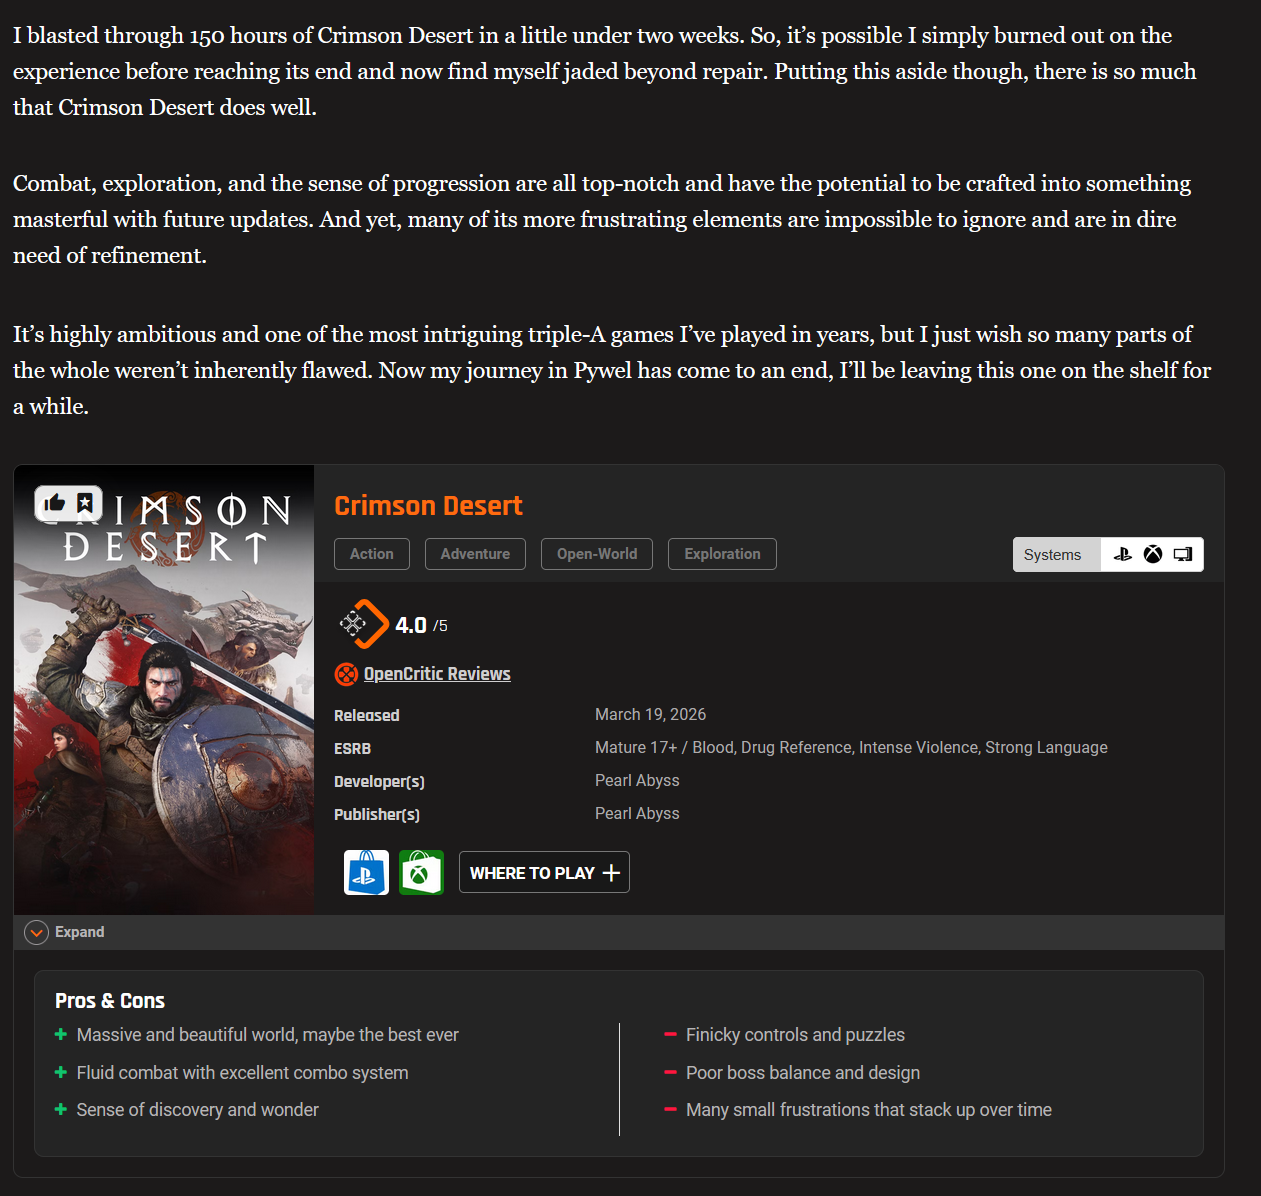Click the ESRB label

click(x=352, y=748)
